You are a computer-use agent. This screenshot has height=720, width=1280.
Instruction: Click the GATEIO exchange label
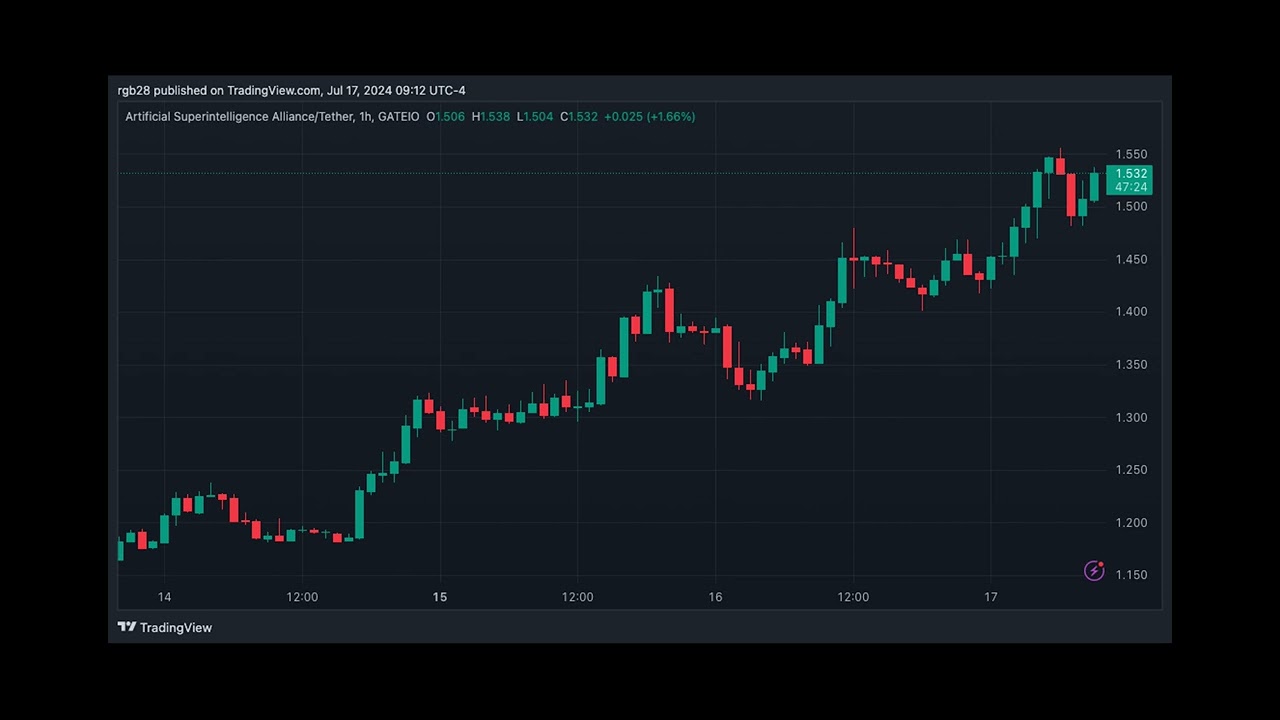pyautogui.click(x=399, y=117)
